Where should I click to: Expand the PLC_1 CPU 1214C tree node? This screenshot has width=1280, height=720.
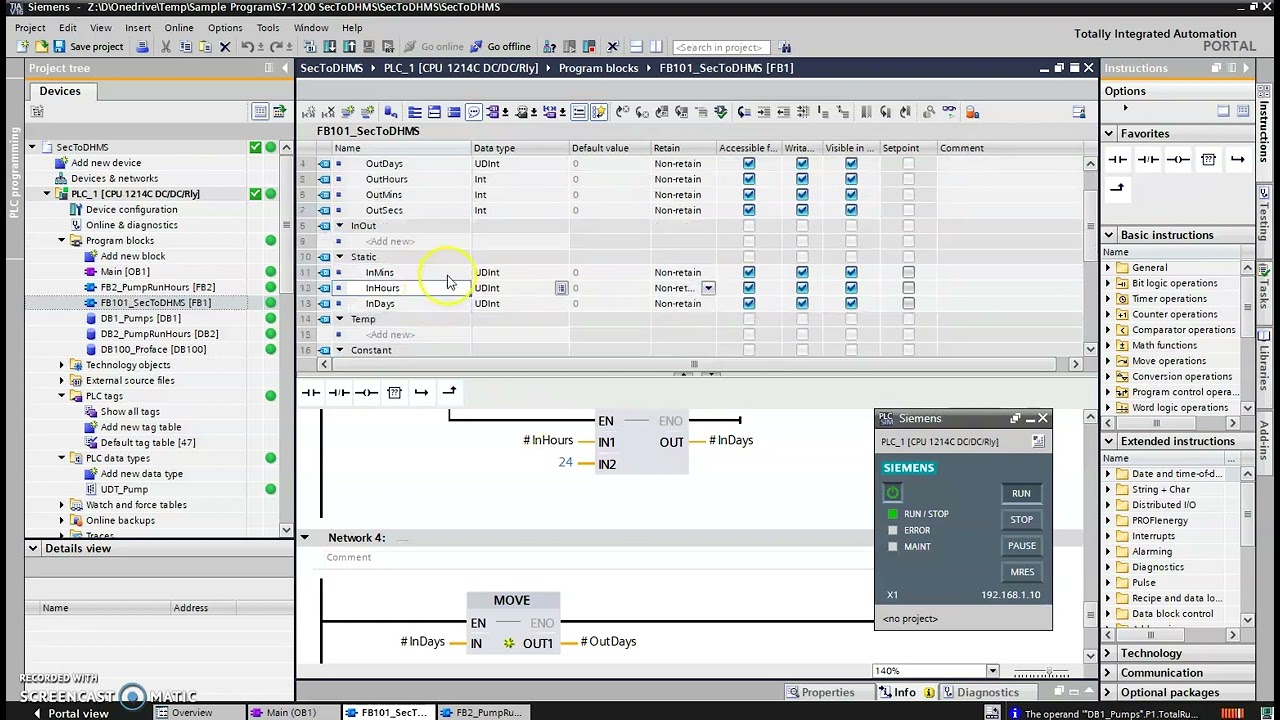(47, 194)
